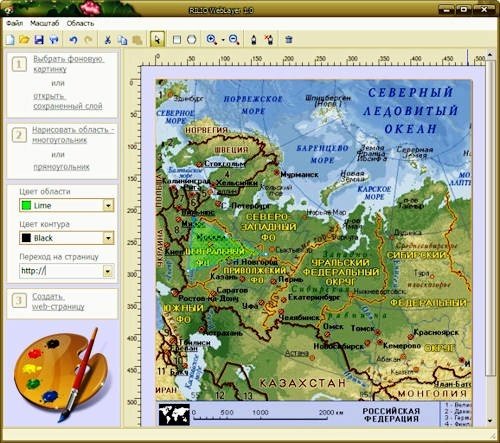Open the Файл menu
The height and width of the screenshot is (443, 500).
coord(15,23)
